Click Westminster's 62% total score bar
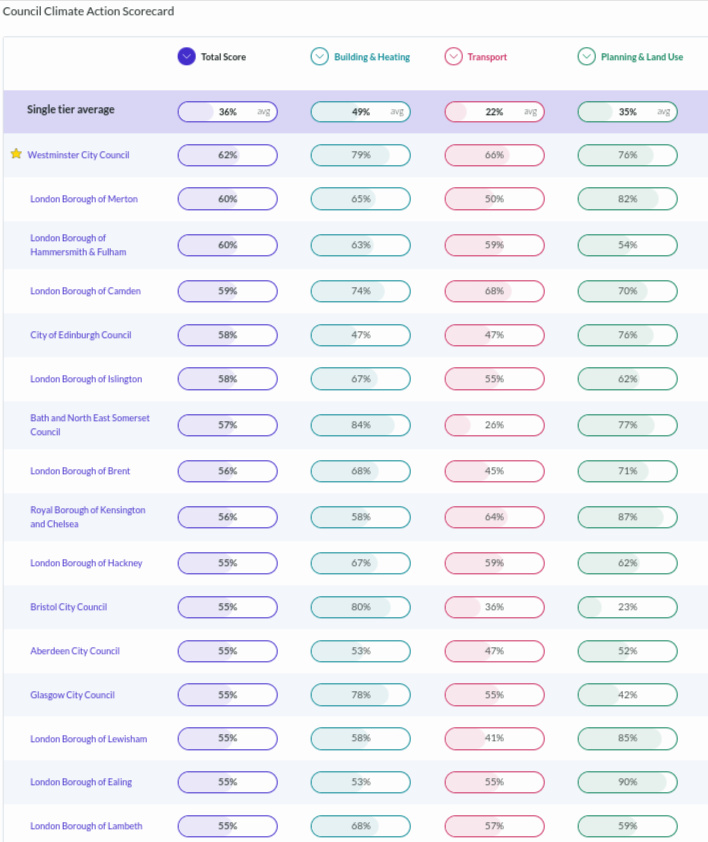Screen dimensions: 708x842 tap(227, 155)
